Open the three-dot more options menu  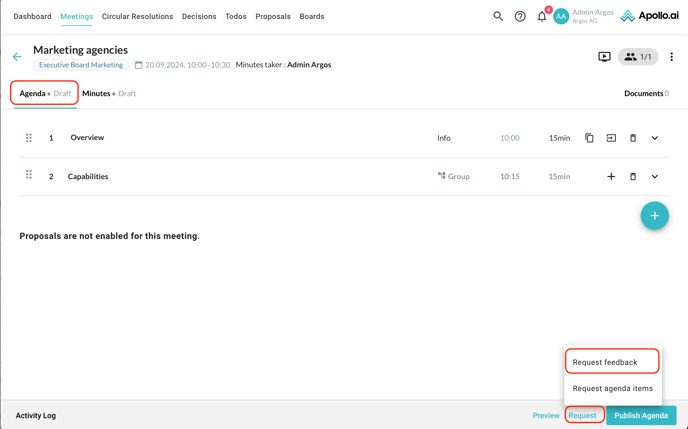671,57
